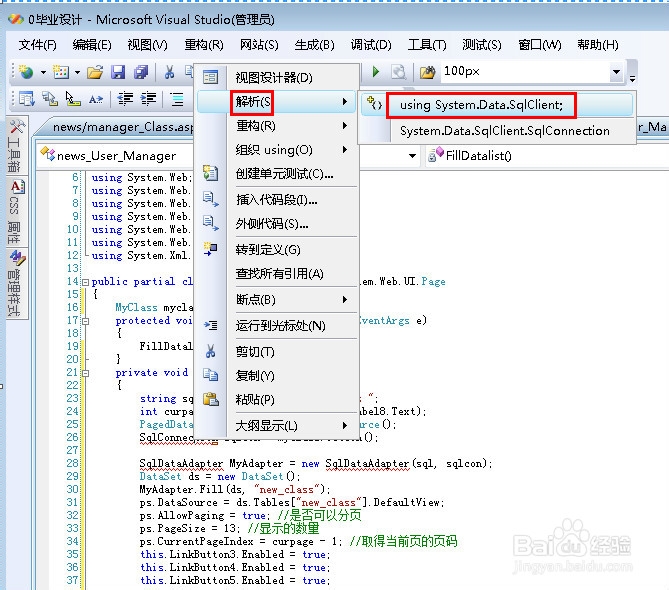Select 外侧代码(S)... menu entry
The width and height of the screenshot is (669, 590).
[276, 223]
